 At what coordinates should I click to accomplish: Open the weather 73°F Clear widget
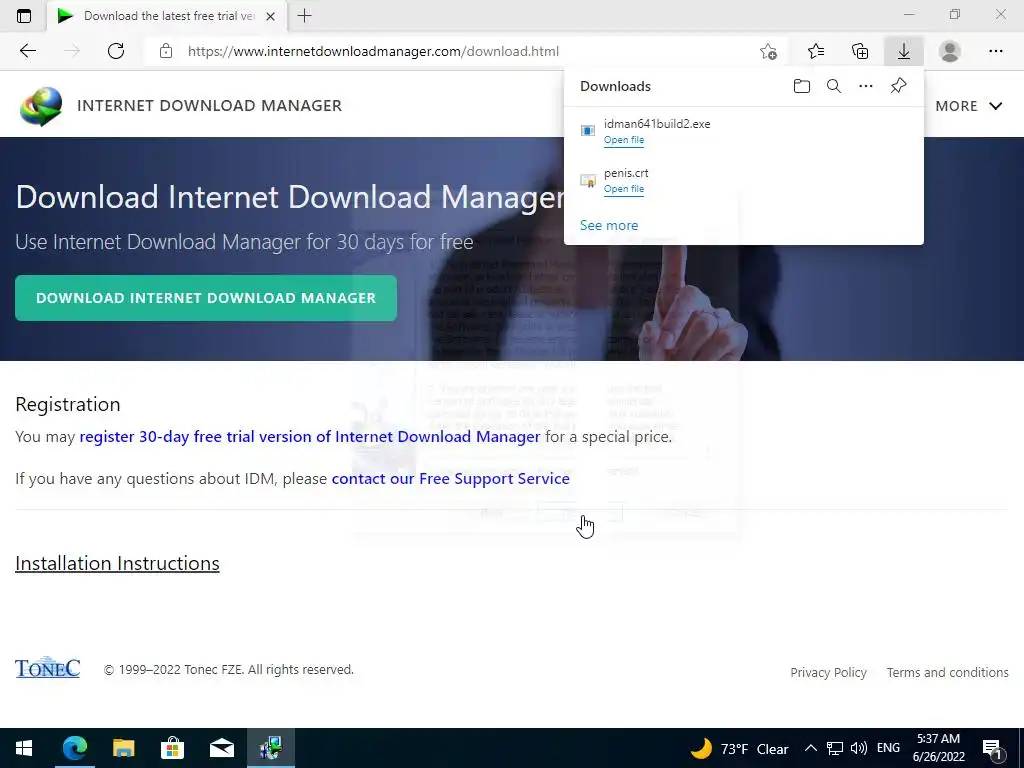coord(739,748)
